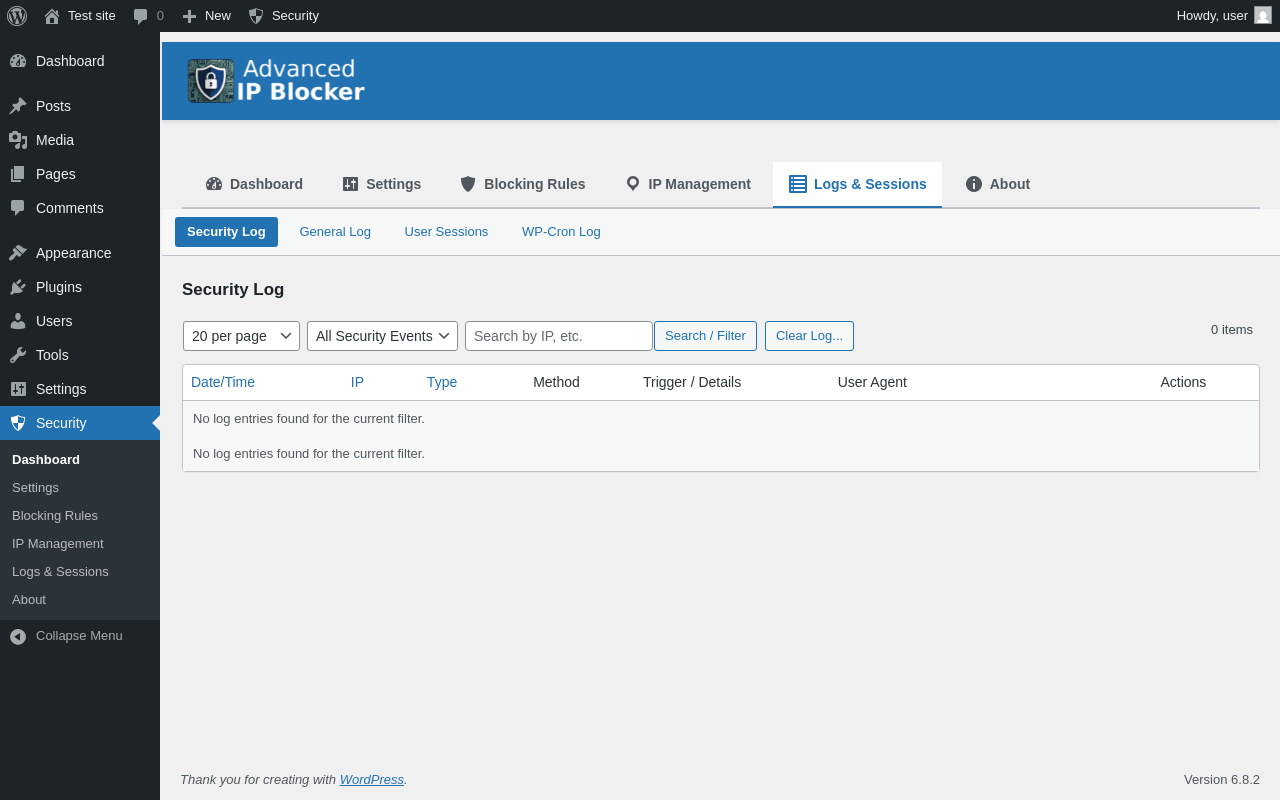Open the About tab label
This screenshot has height=800, width=1280.
click(x=1010, y=184)
